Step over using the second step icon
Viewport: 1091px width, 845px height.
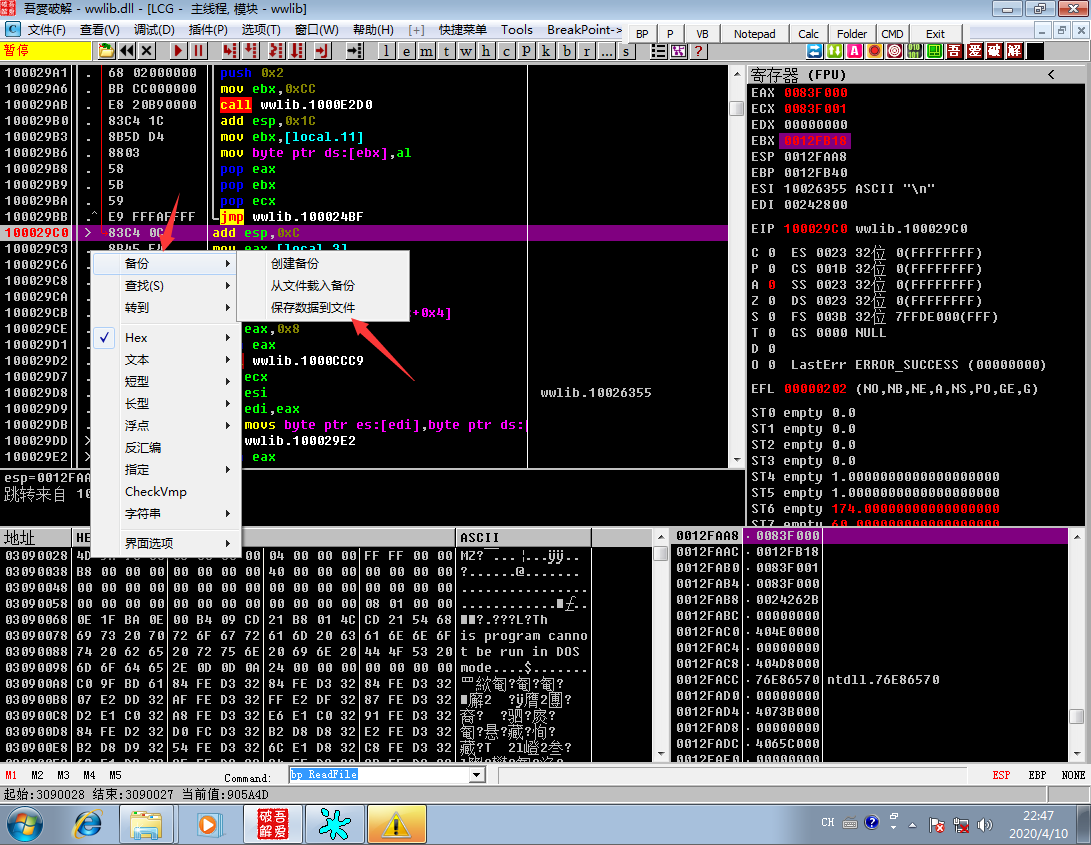coord(251,51)
